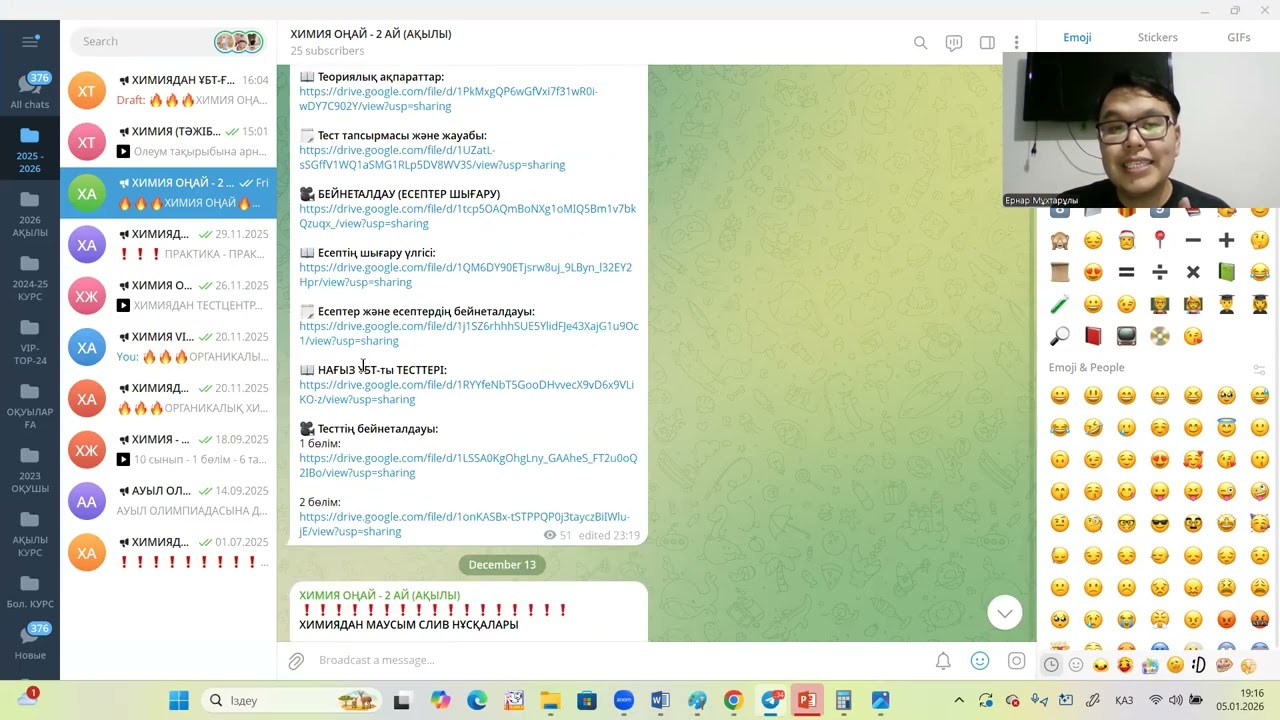Switch to the GIFs tab
Screen dimensions: 1280x720
point(1239,37)
